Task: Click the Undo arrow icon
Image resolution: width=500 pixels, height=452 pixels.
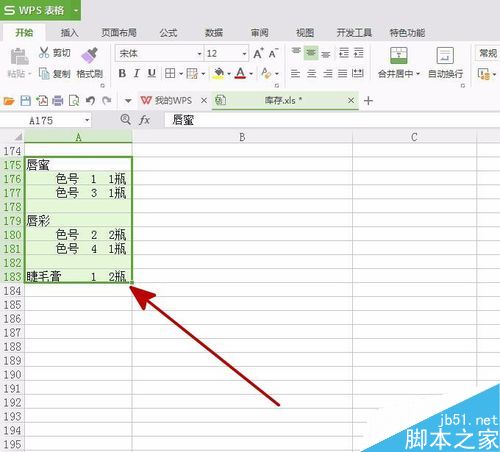Action: click(90, 100)
